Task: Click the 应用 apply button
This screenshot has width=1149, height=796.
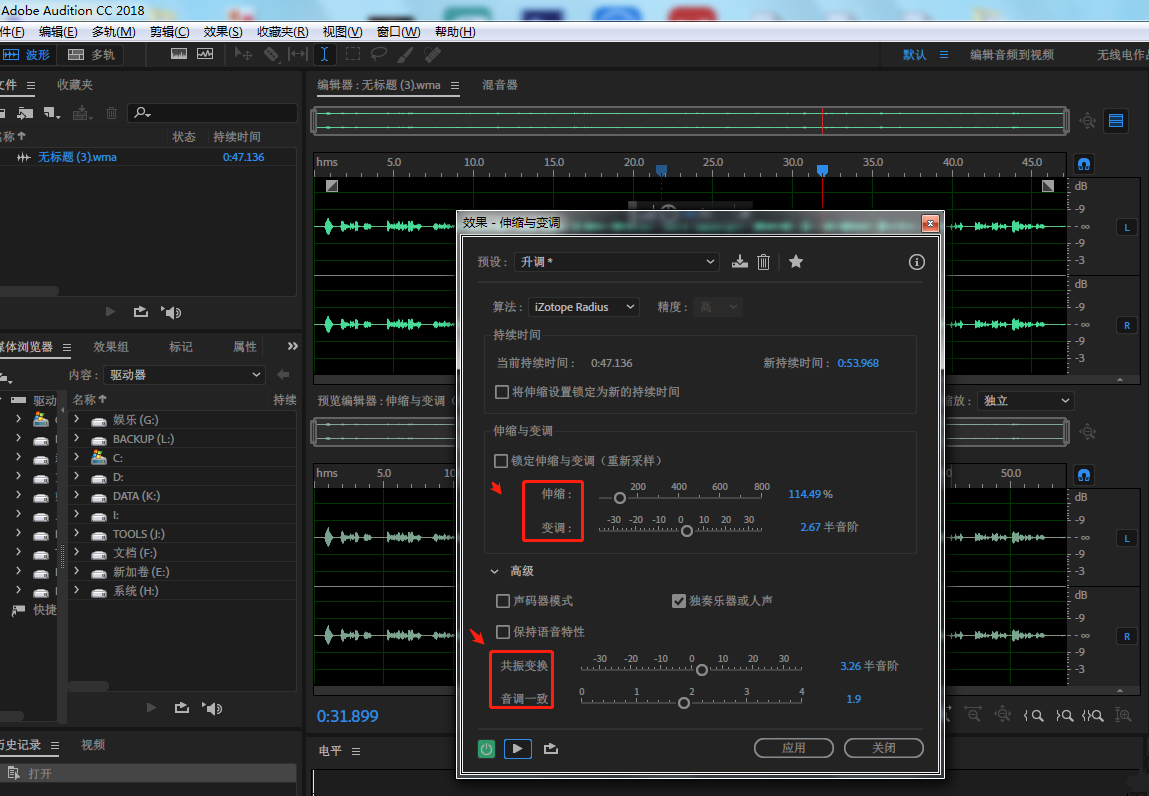Action: pyautogui.click(x=794, y=748)
